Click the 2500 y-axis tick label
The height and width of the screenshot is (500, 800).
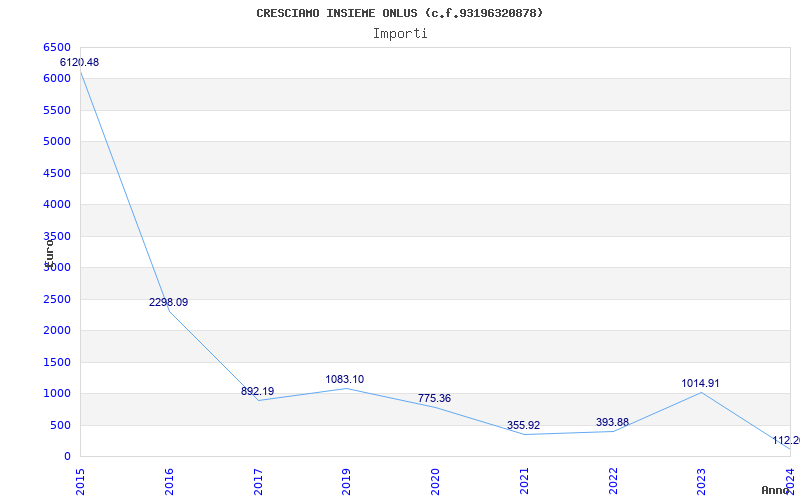[57, 299]
